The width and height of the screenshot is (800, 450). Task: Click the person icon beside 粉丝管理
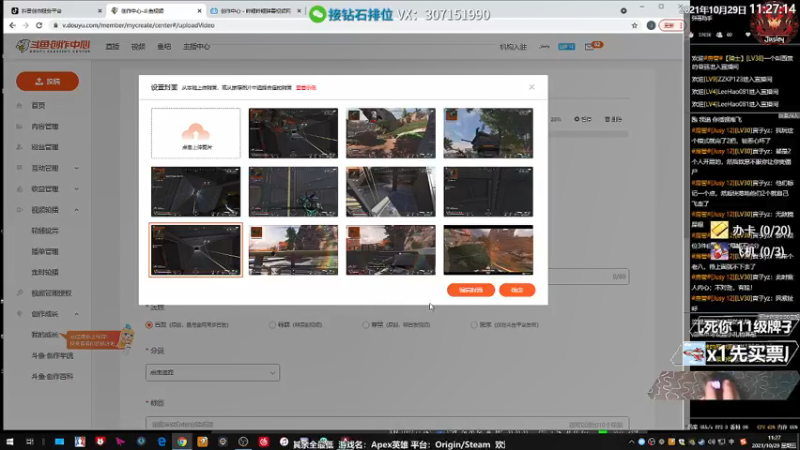tap(19, 147)
